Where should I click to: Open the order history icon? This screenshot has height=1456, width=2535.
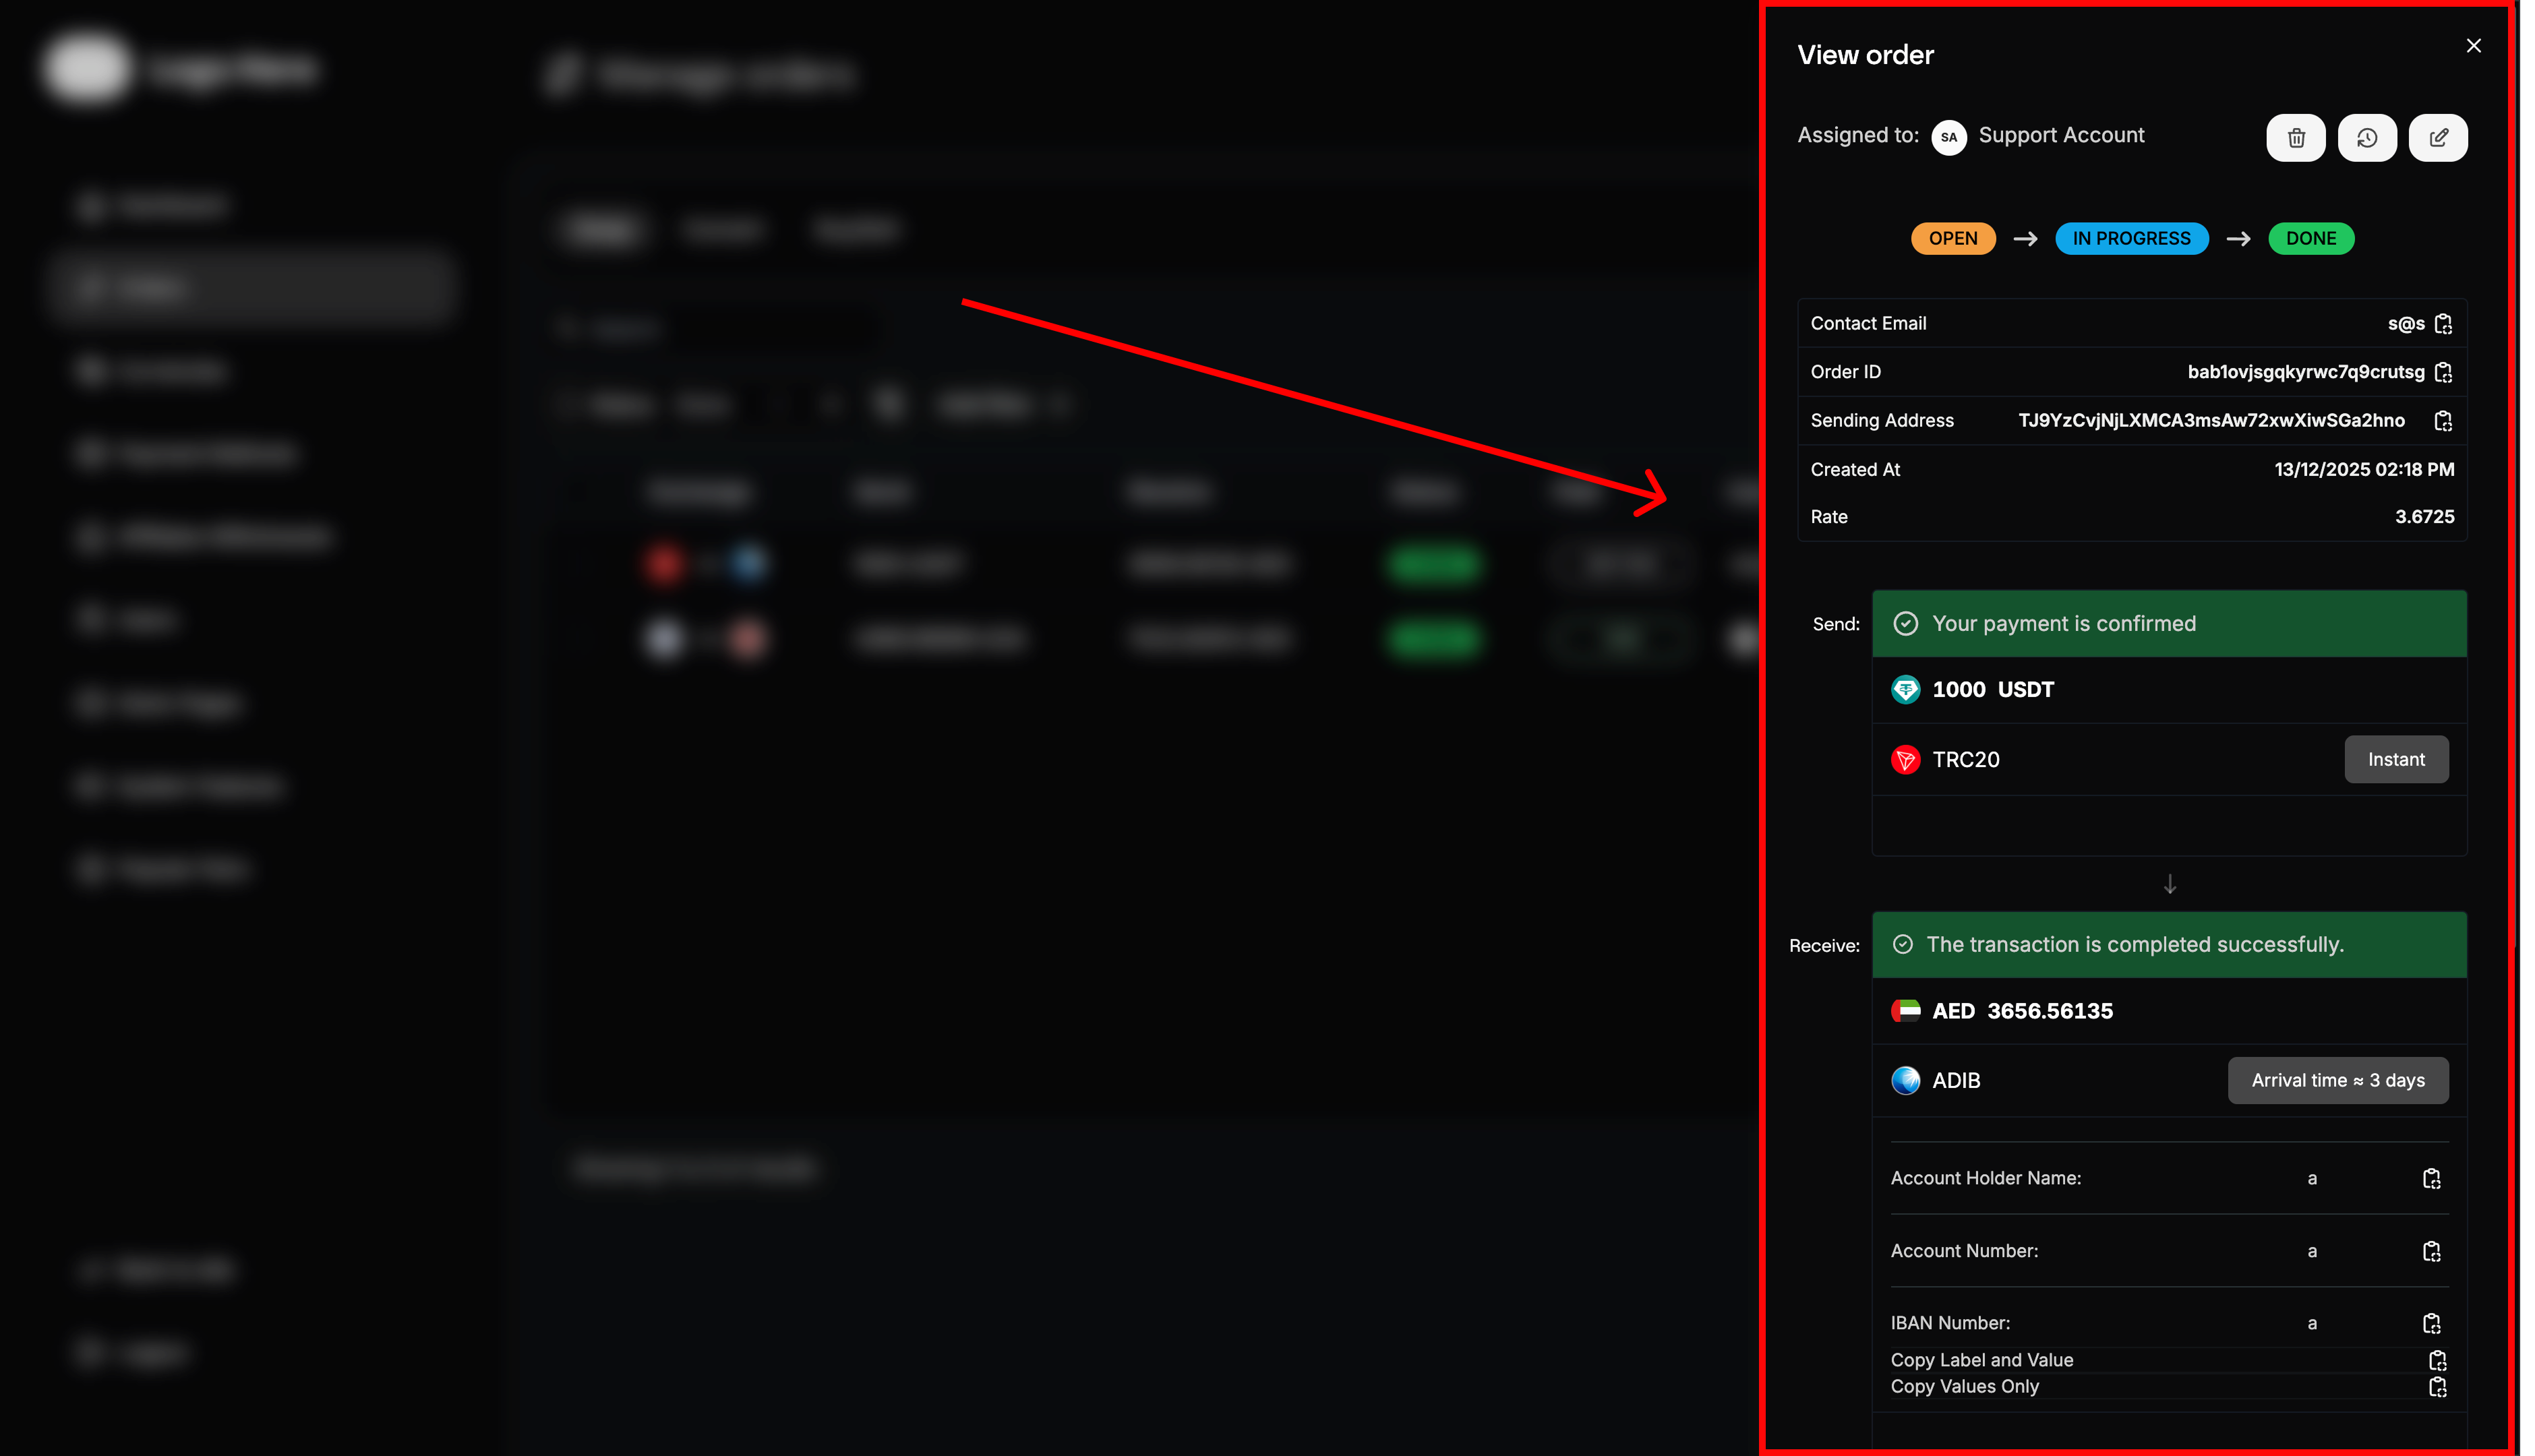coord(2367,137)
